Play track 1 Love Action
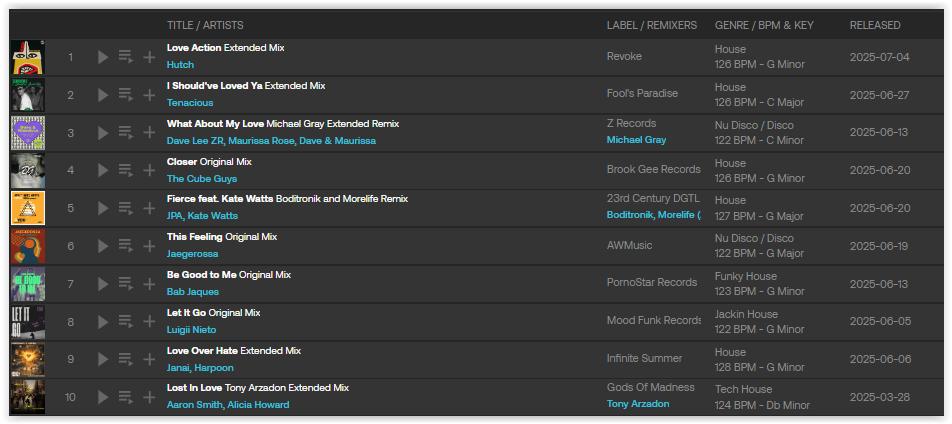This screenshot has width=952, height=424. pos(103,57)
